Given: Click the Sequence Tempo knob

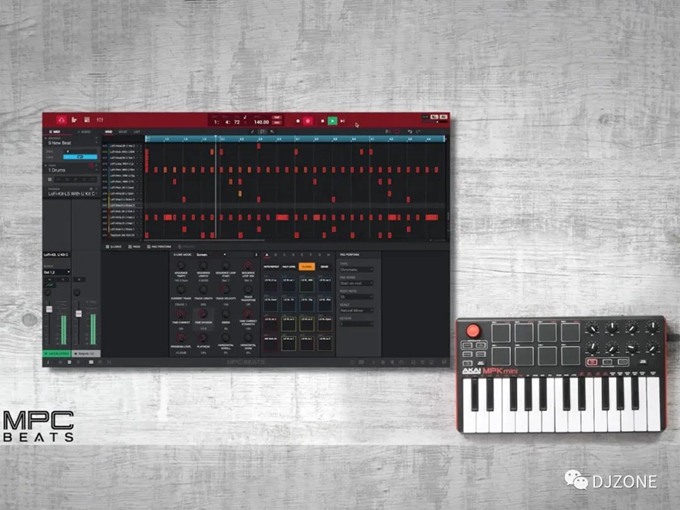Looking at the screenshot, I should pyautogui.click(x=181, y=265).
